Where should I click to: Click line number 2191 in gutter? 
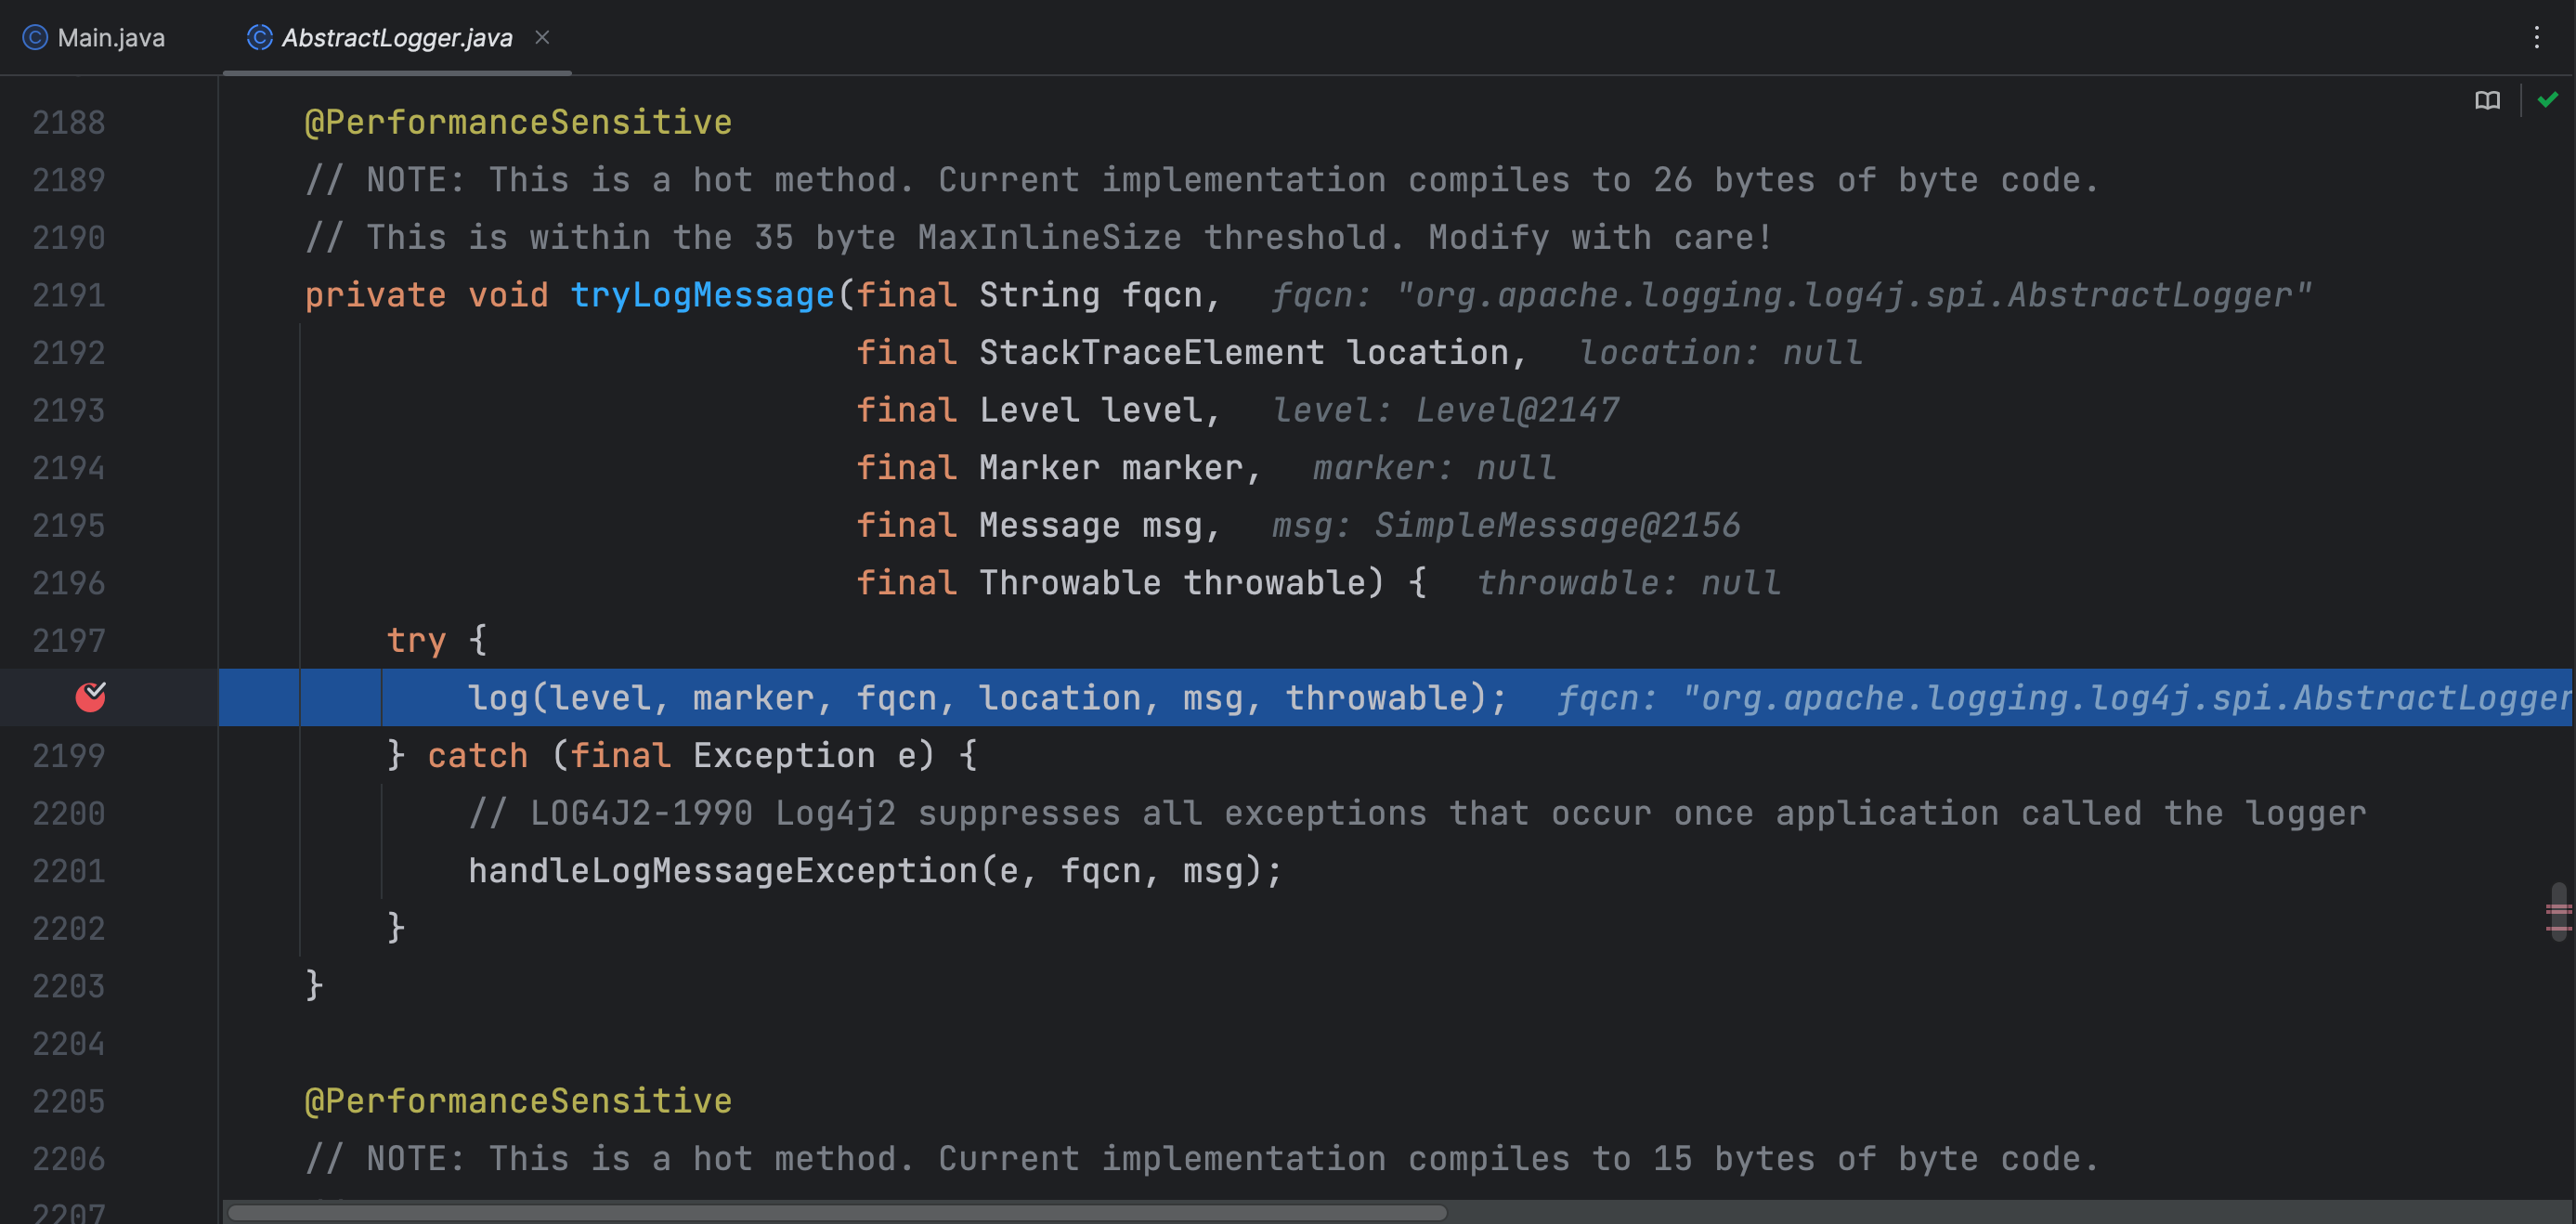coord(68,295)
